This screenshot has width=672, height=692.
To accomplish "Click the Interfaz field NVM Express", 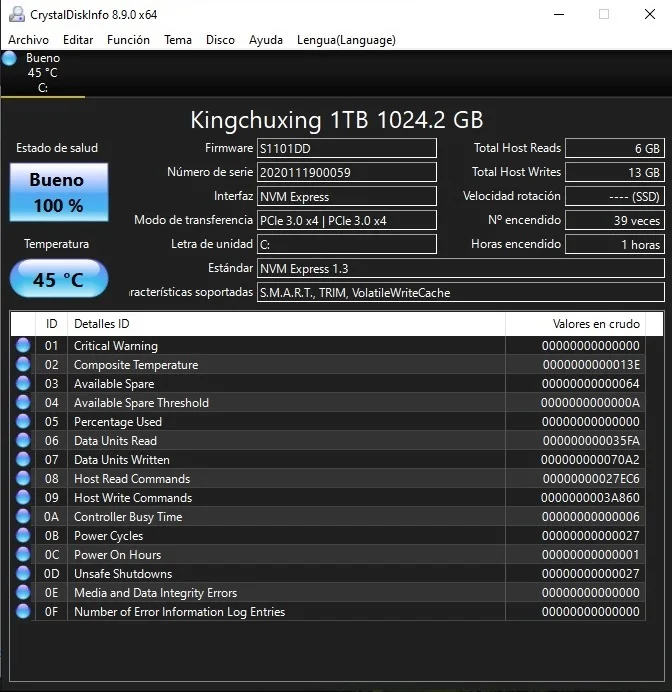I will pyautogui.click(x=347, y=196).
